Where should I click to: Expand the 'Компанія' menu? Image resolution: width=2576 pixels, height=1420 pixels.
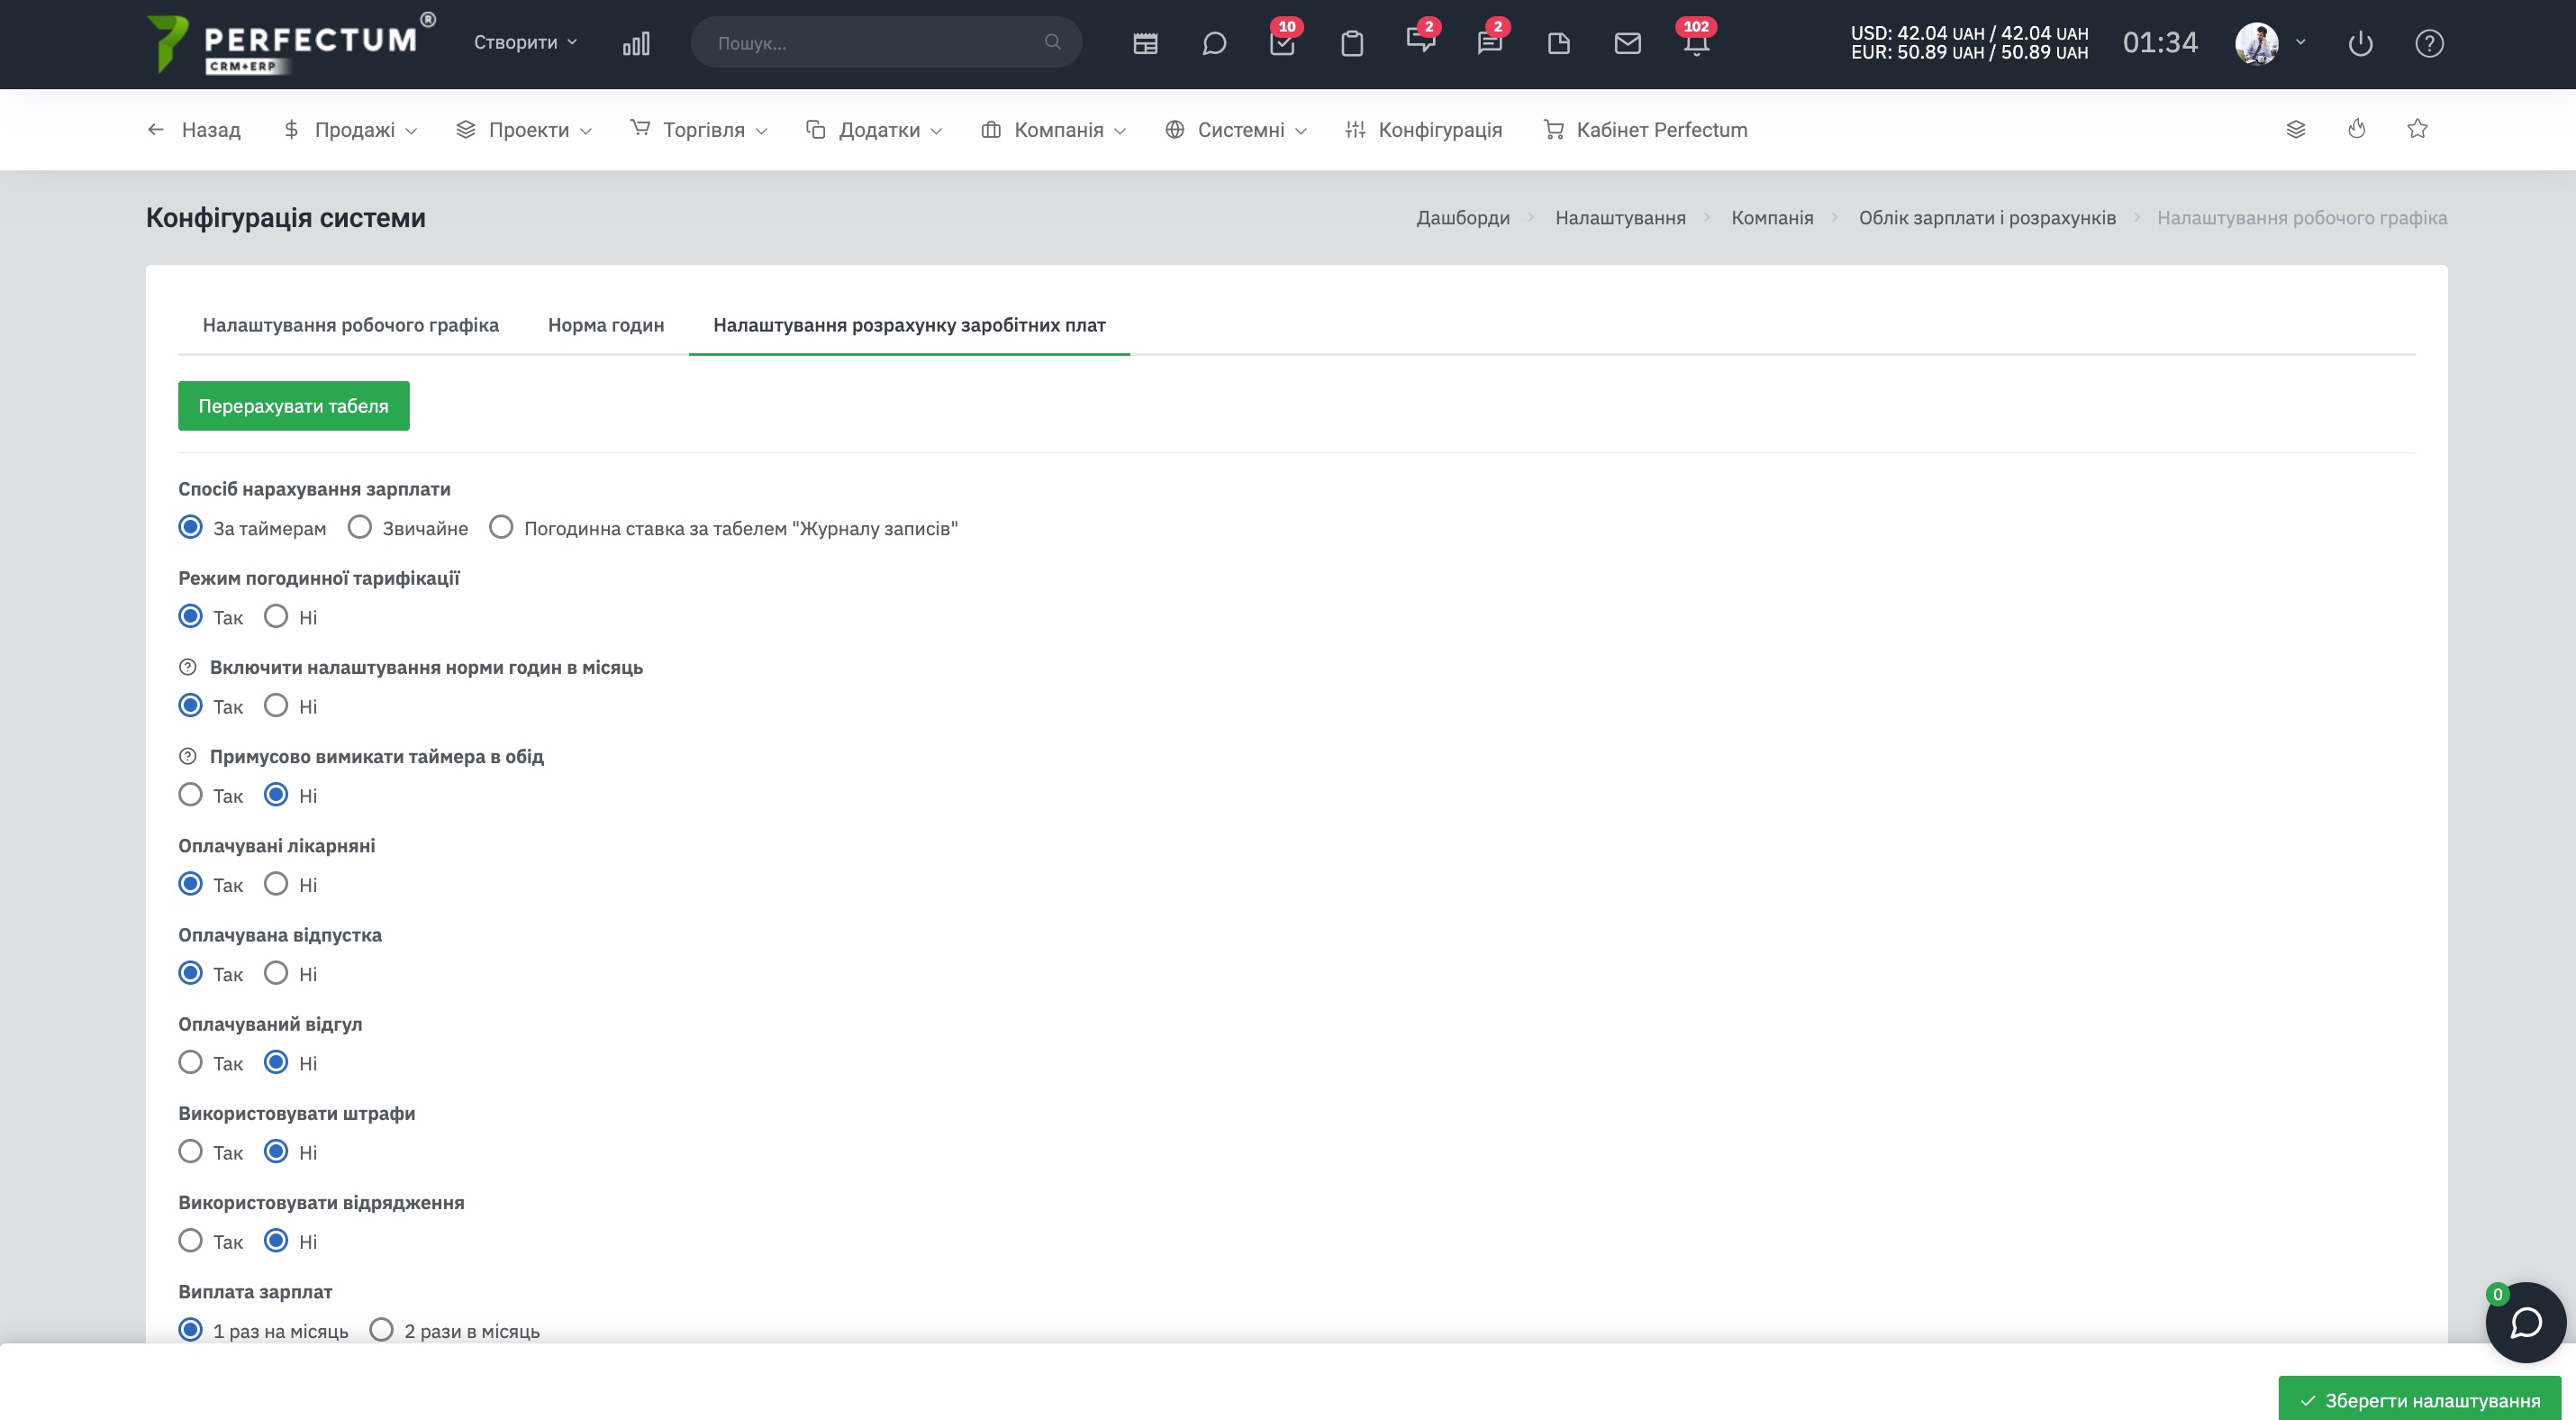[1054, 129]
